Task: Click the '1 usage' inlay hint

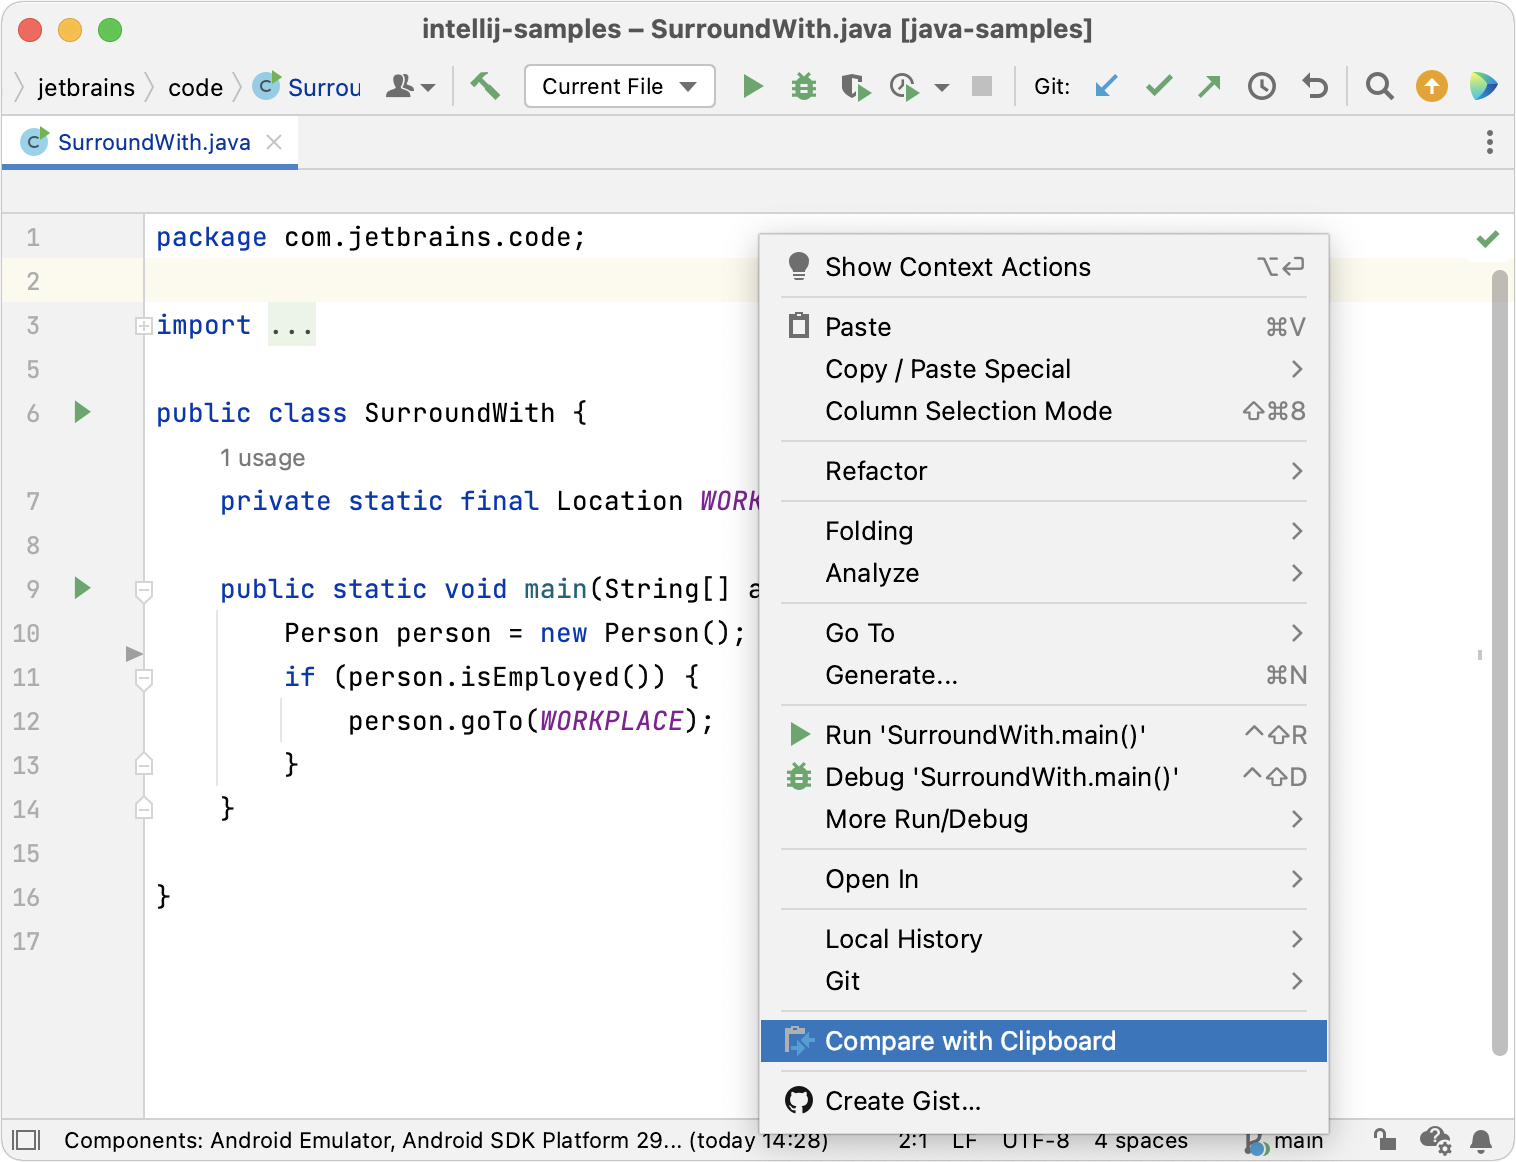Action: (262, 458)
